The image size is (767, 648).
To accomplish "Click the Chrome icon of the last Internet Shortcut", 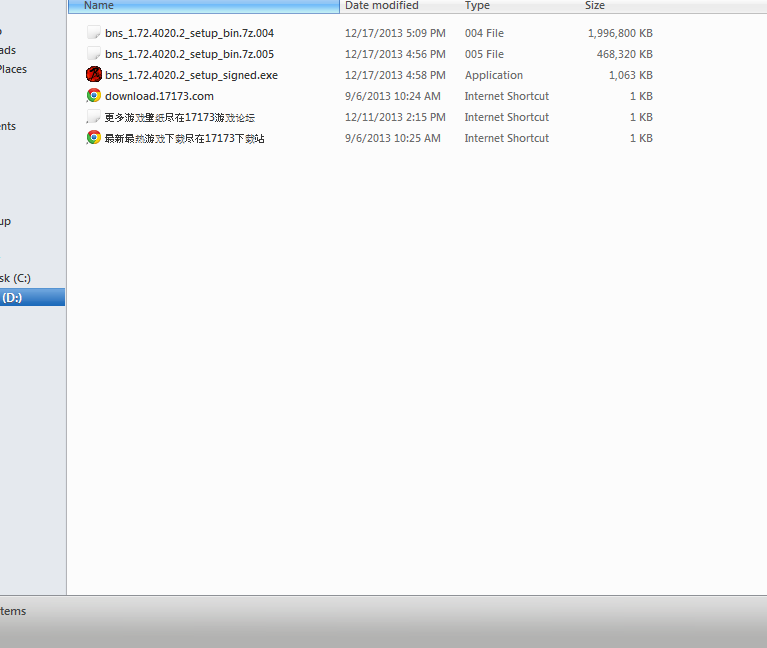I will 94,138.
